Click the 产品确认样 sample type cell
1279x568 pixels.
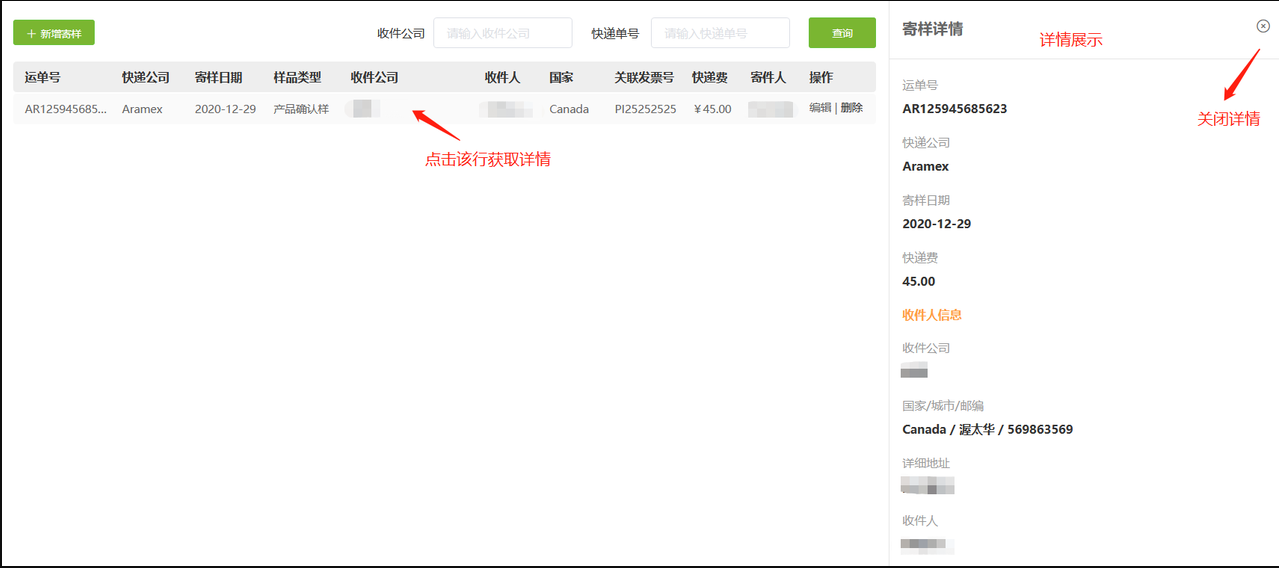coord(301,109)
